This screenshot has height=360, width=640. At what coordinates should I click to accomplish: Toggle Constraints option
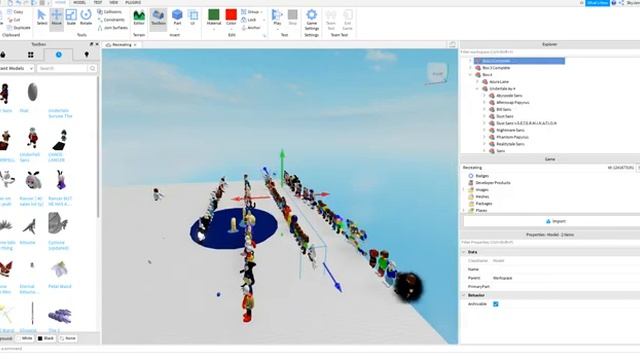tap(111, 20)
